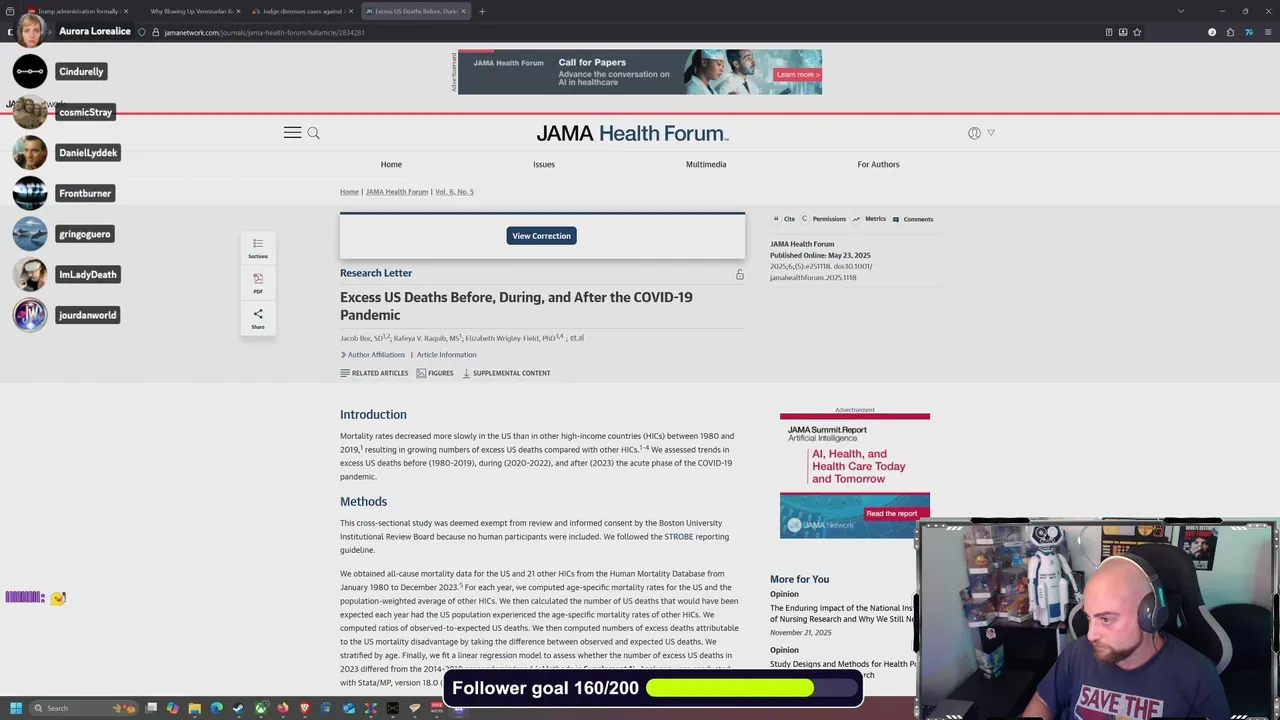Open a new browser tab
This screenshot has width=1280, height=720.
point(482,11)
